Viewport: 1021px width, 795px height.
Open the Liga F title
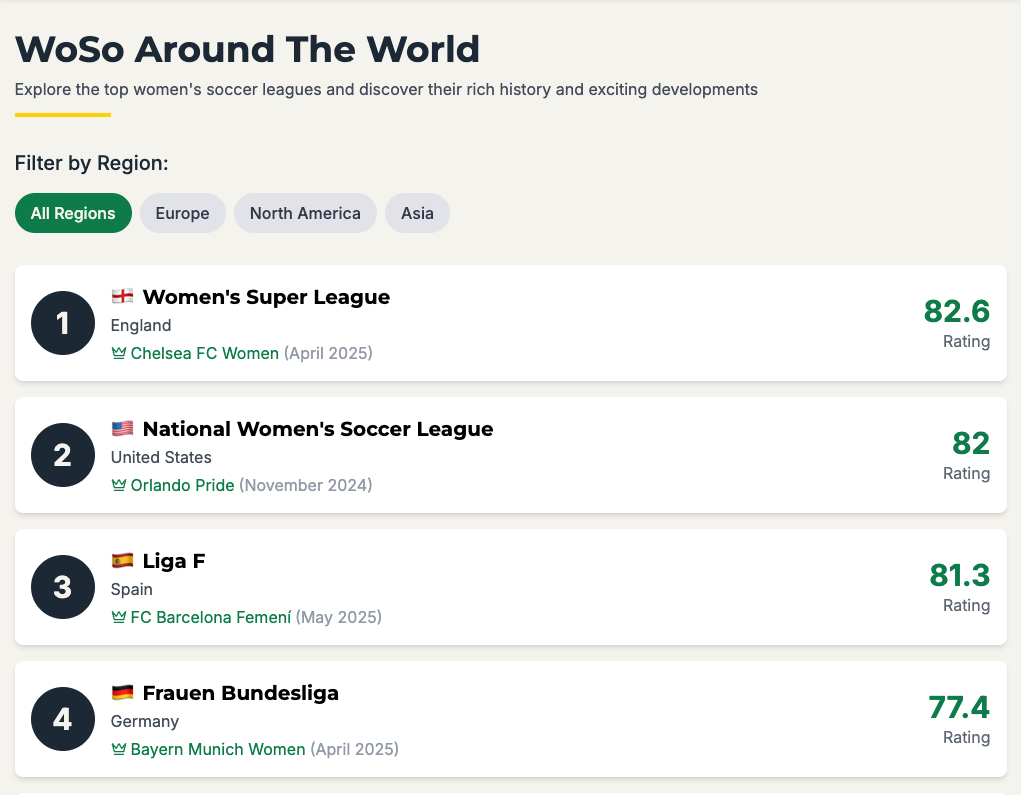[x=174, y=561]
